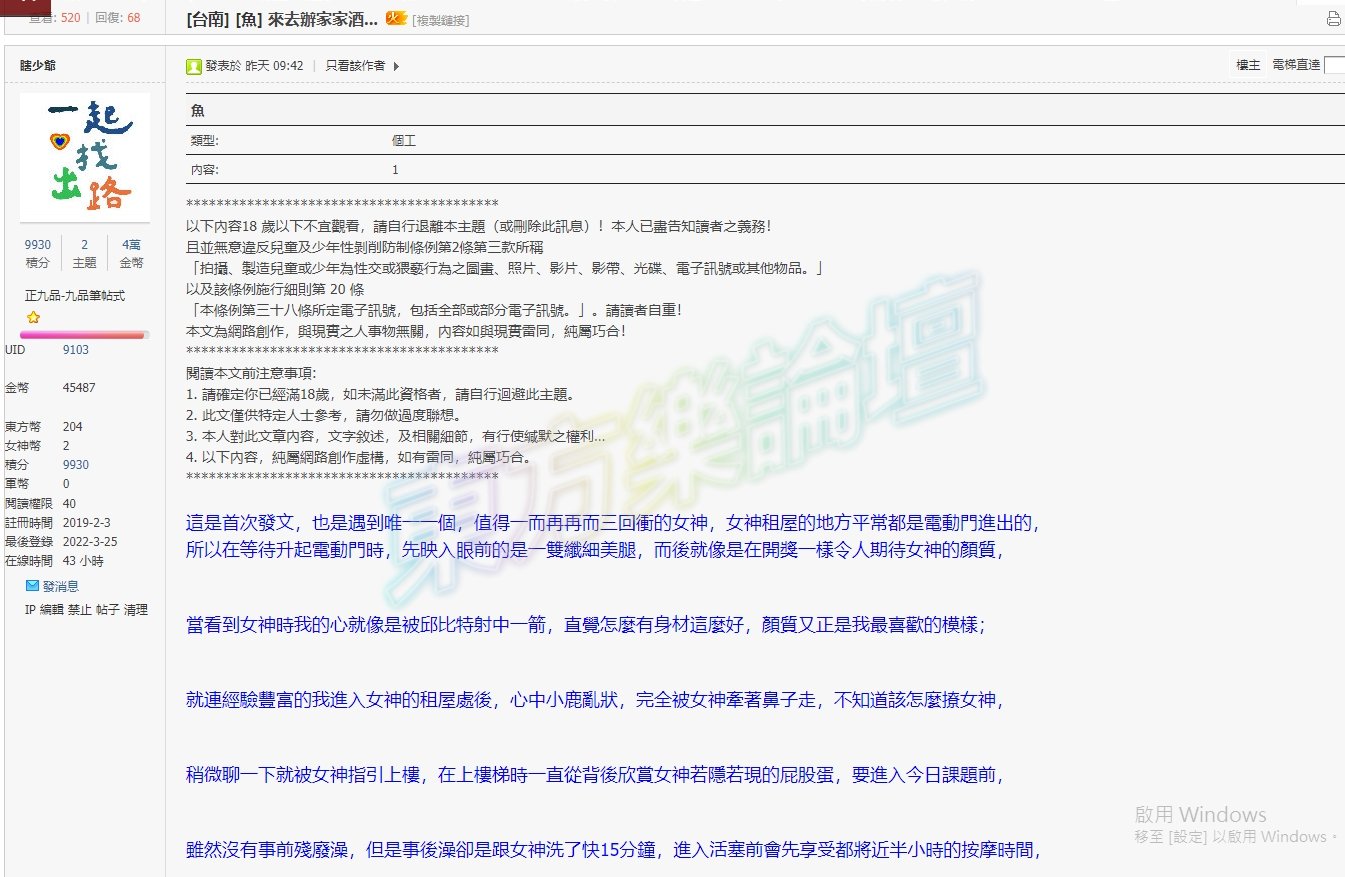Click the hot thread flame badge icon

[396, 19]
